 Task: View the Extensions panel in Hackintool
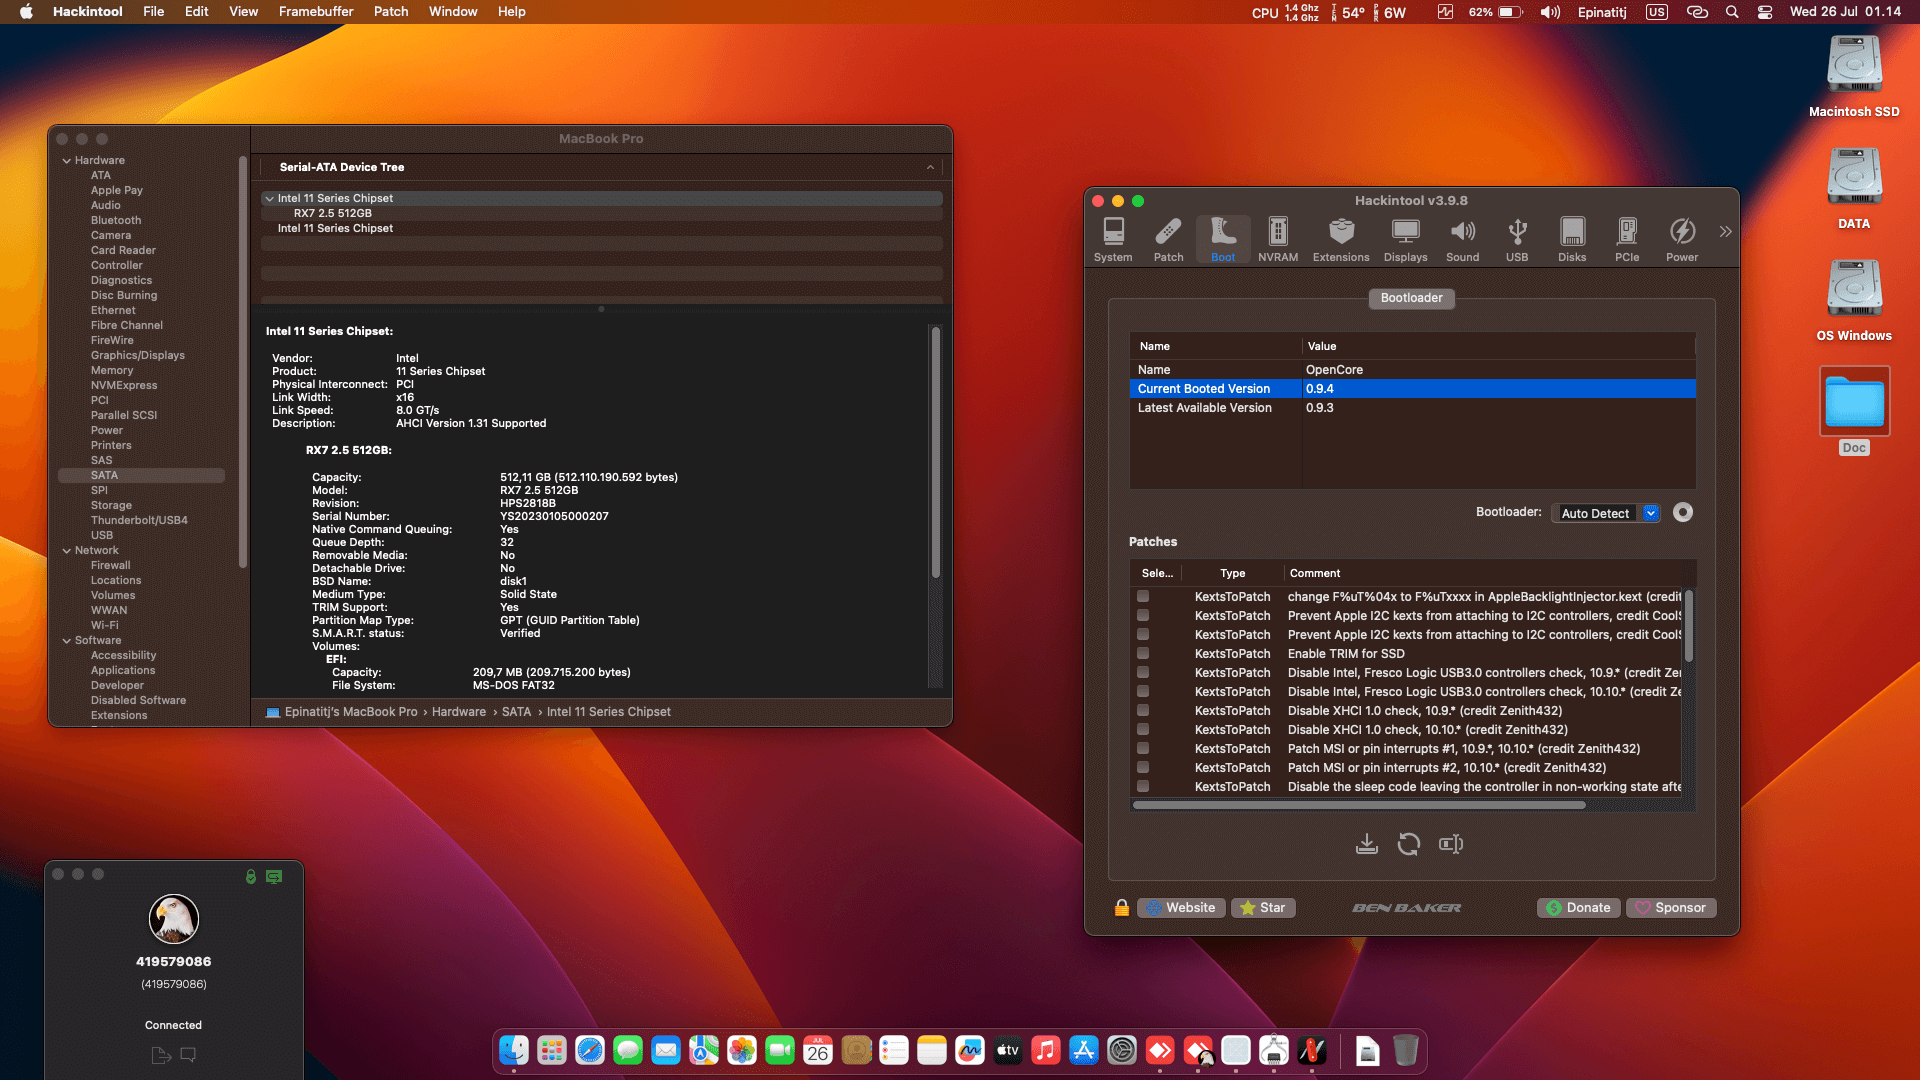click(1340, 238)
